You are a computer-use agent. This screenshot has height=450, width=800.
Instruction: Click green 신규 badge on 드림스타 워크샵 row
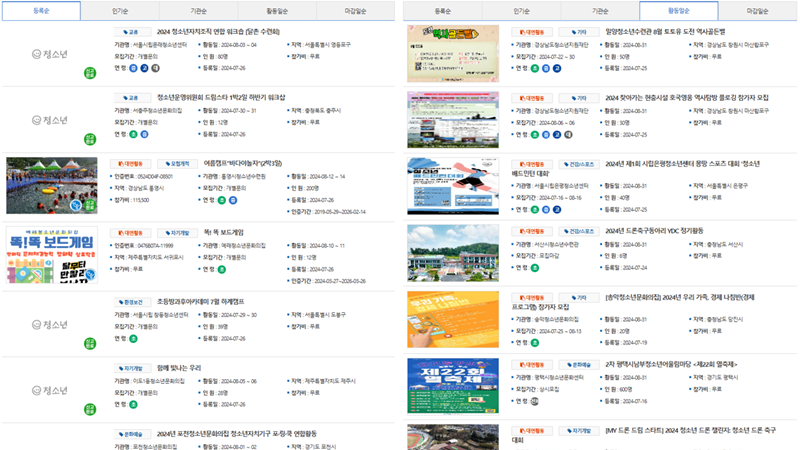click(90, 139)
